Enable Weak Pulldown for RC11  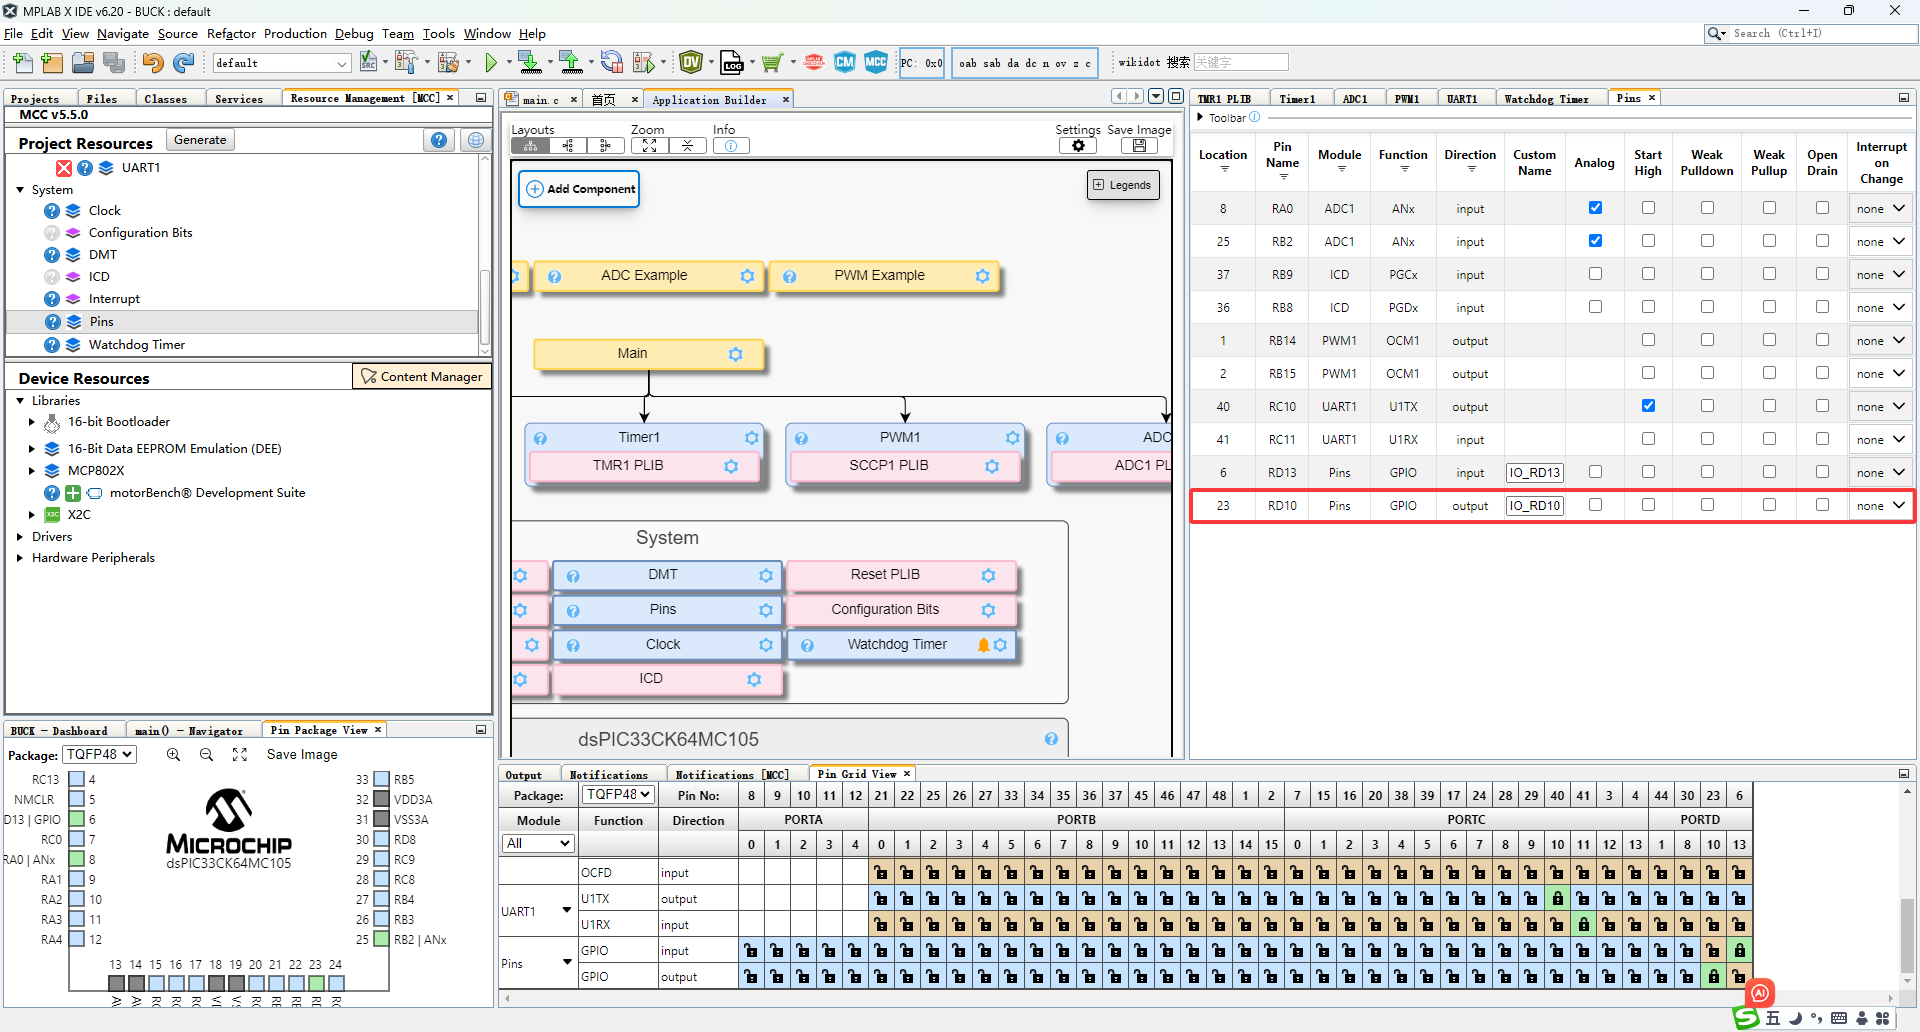coord(1707,439)
